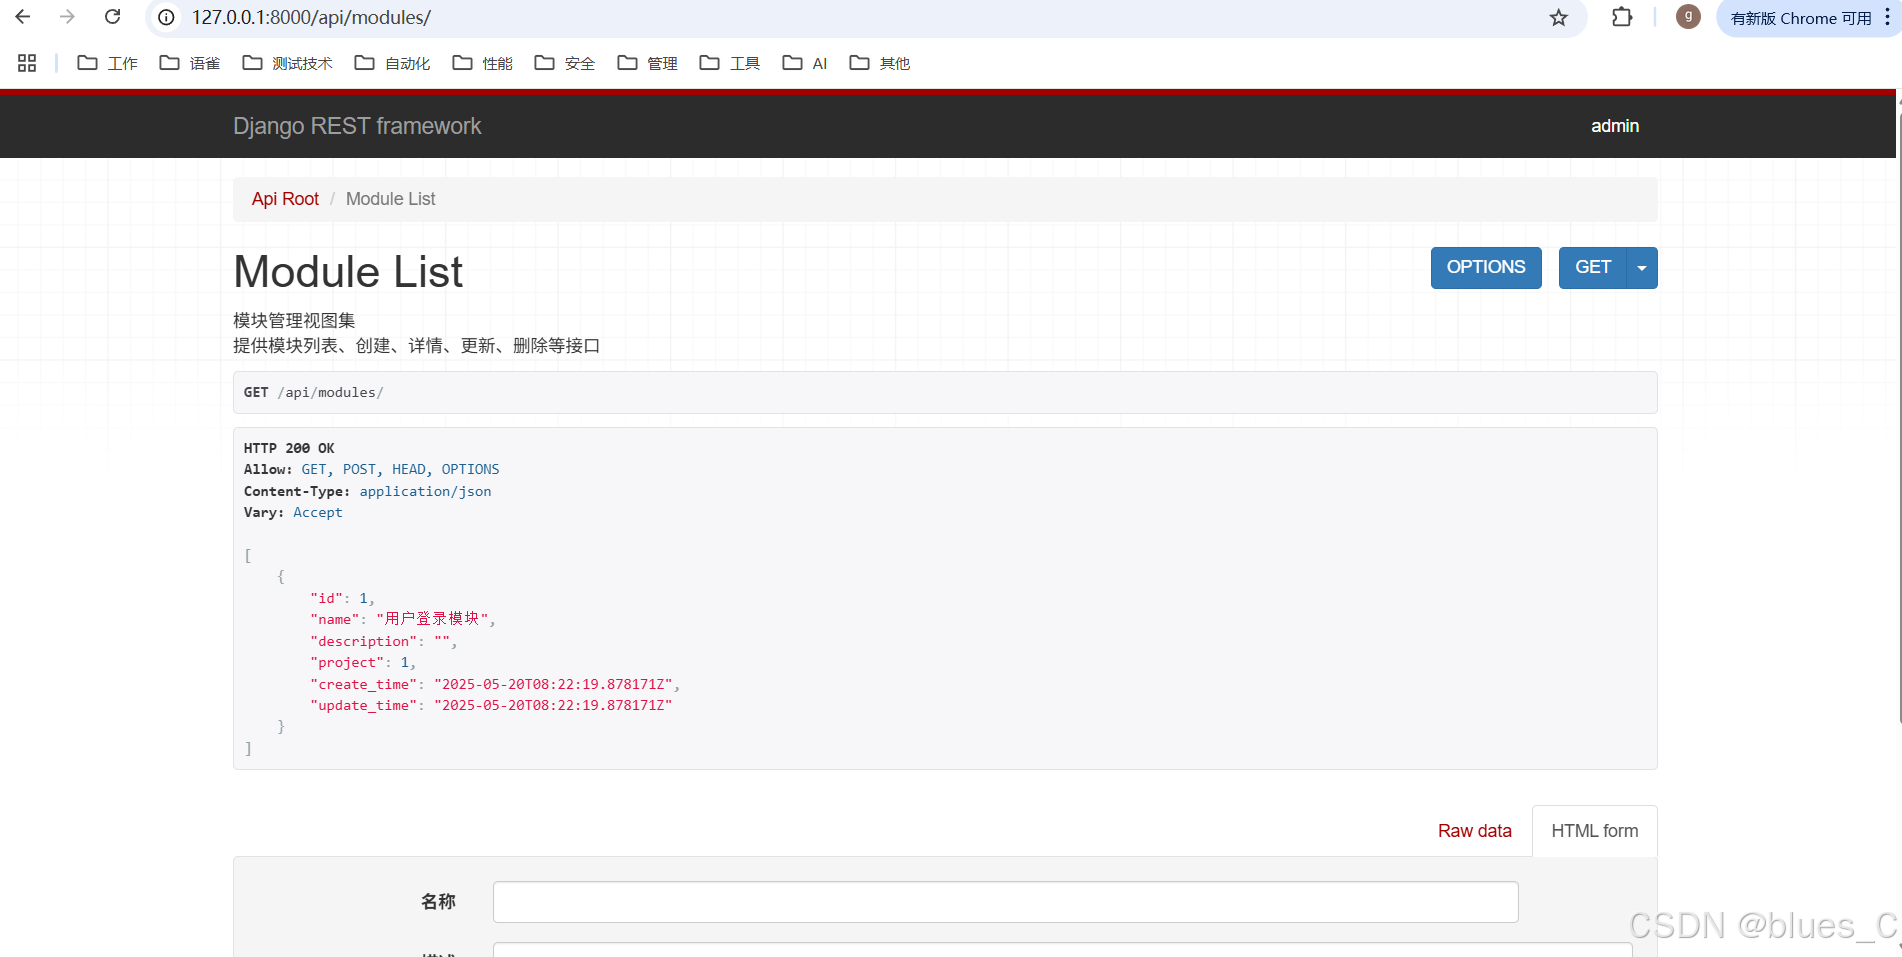Switch to the Raw data tab
Screen dimensions: 1902x957
click(1474, 831)
